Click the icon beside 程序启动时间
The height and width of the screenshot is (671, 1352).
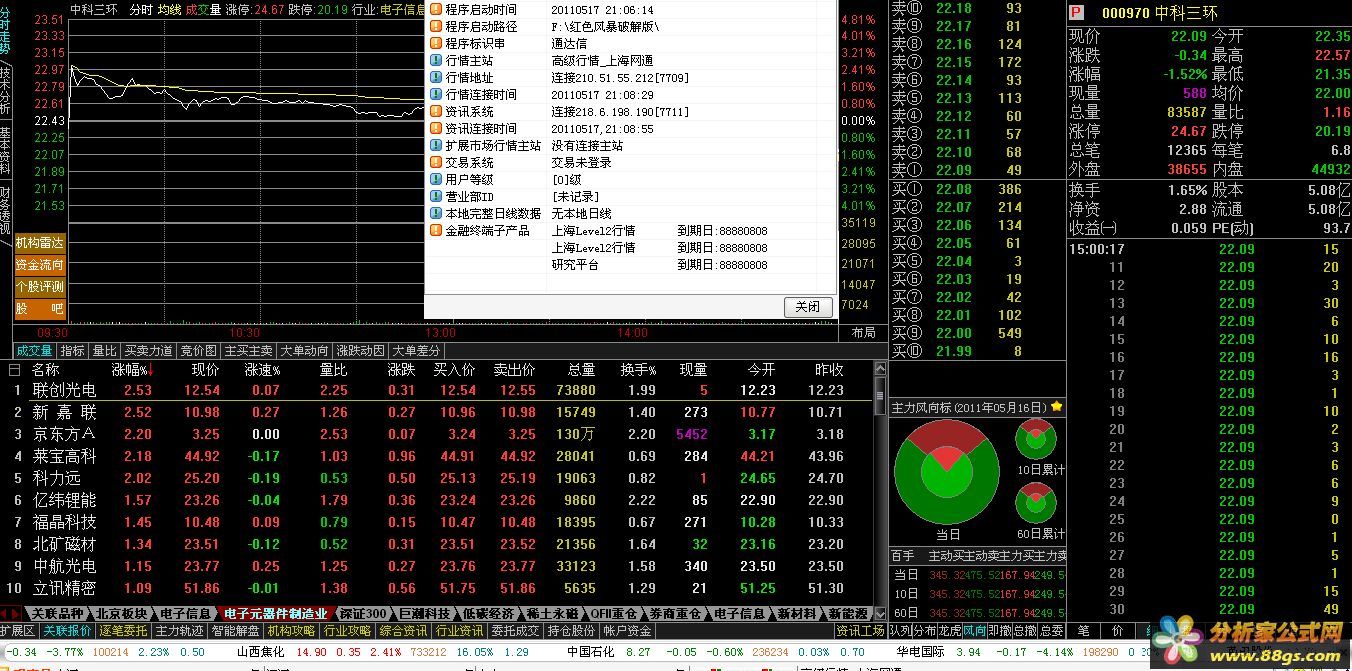(x=435, y=9)
